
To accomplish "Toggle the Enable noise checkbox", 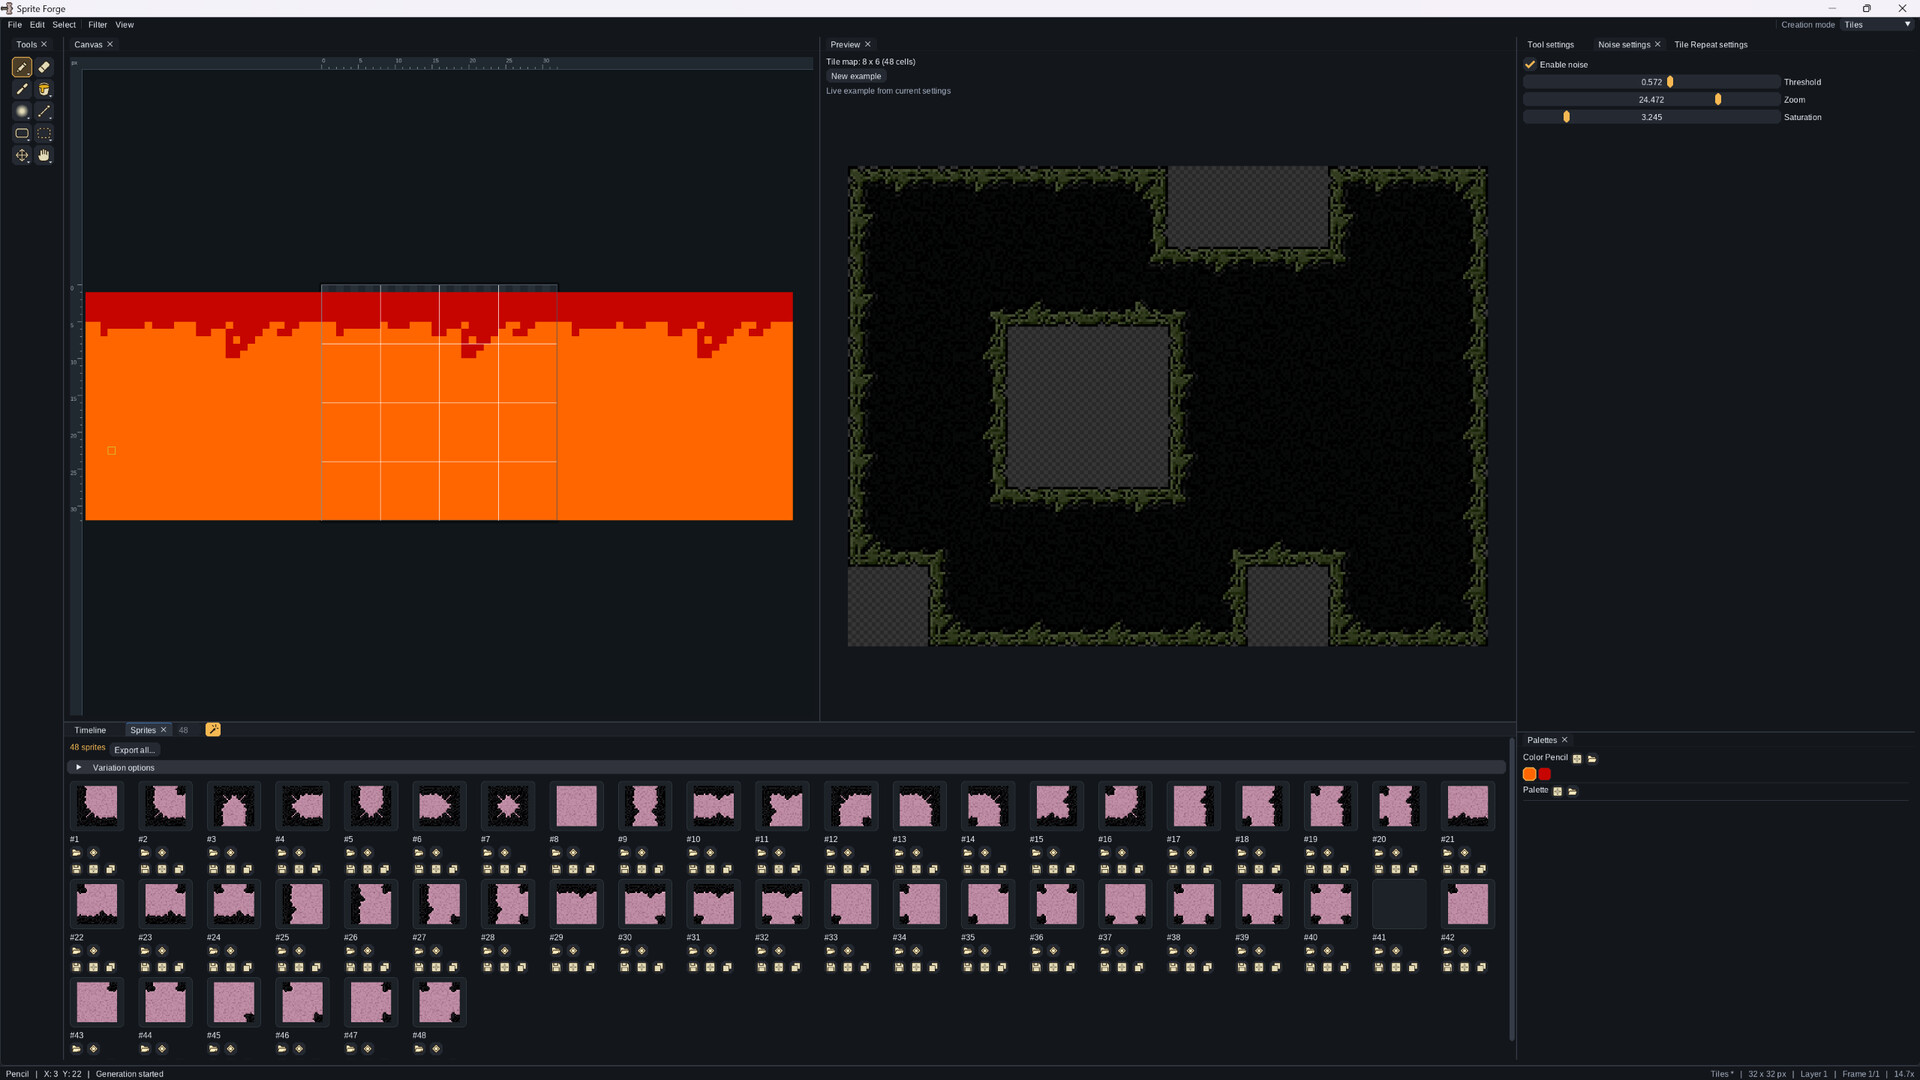I will (x=1530, y=64).
